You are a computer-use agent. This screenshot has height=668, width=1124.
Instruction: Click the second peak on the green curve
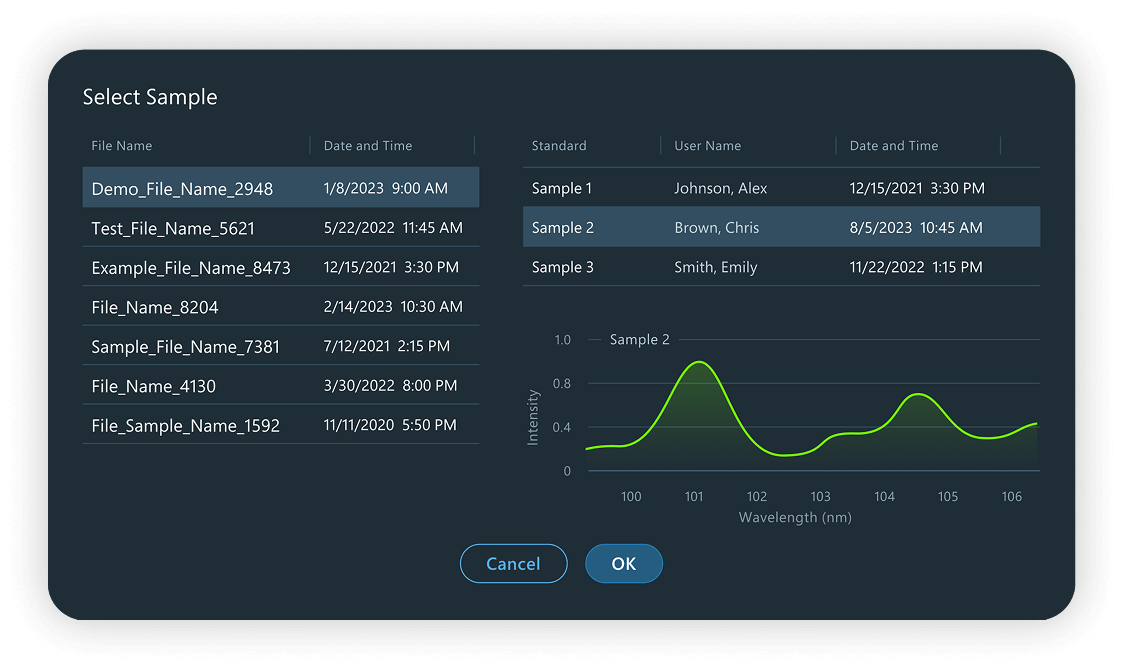(917, 395)
